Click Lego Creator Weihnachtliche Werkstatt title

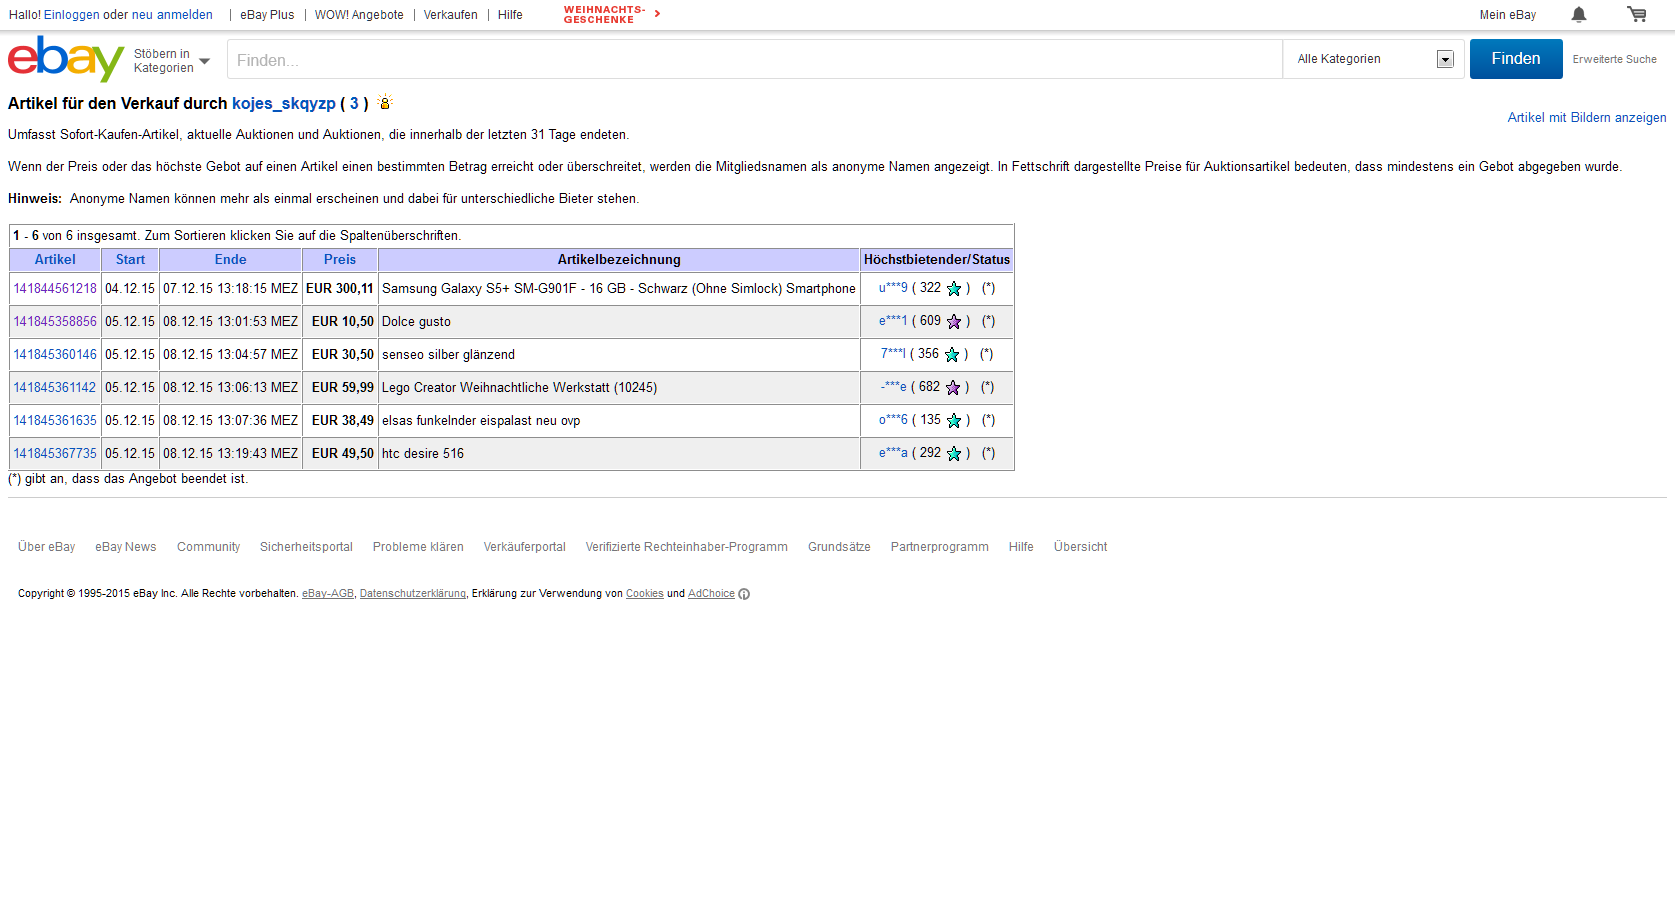(x=520, y=388)
